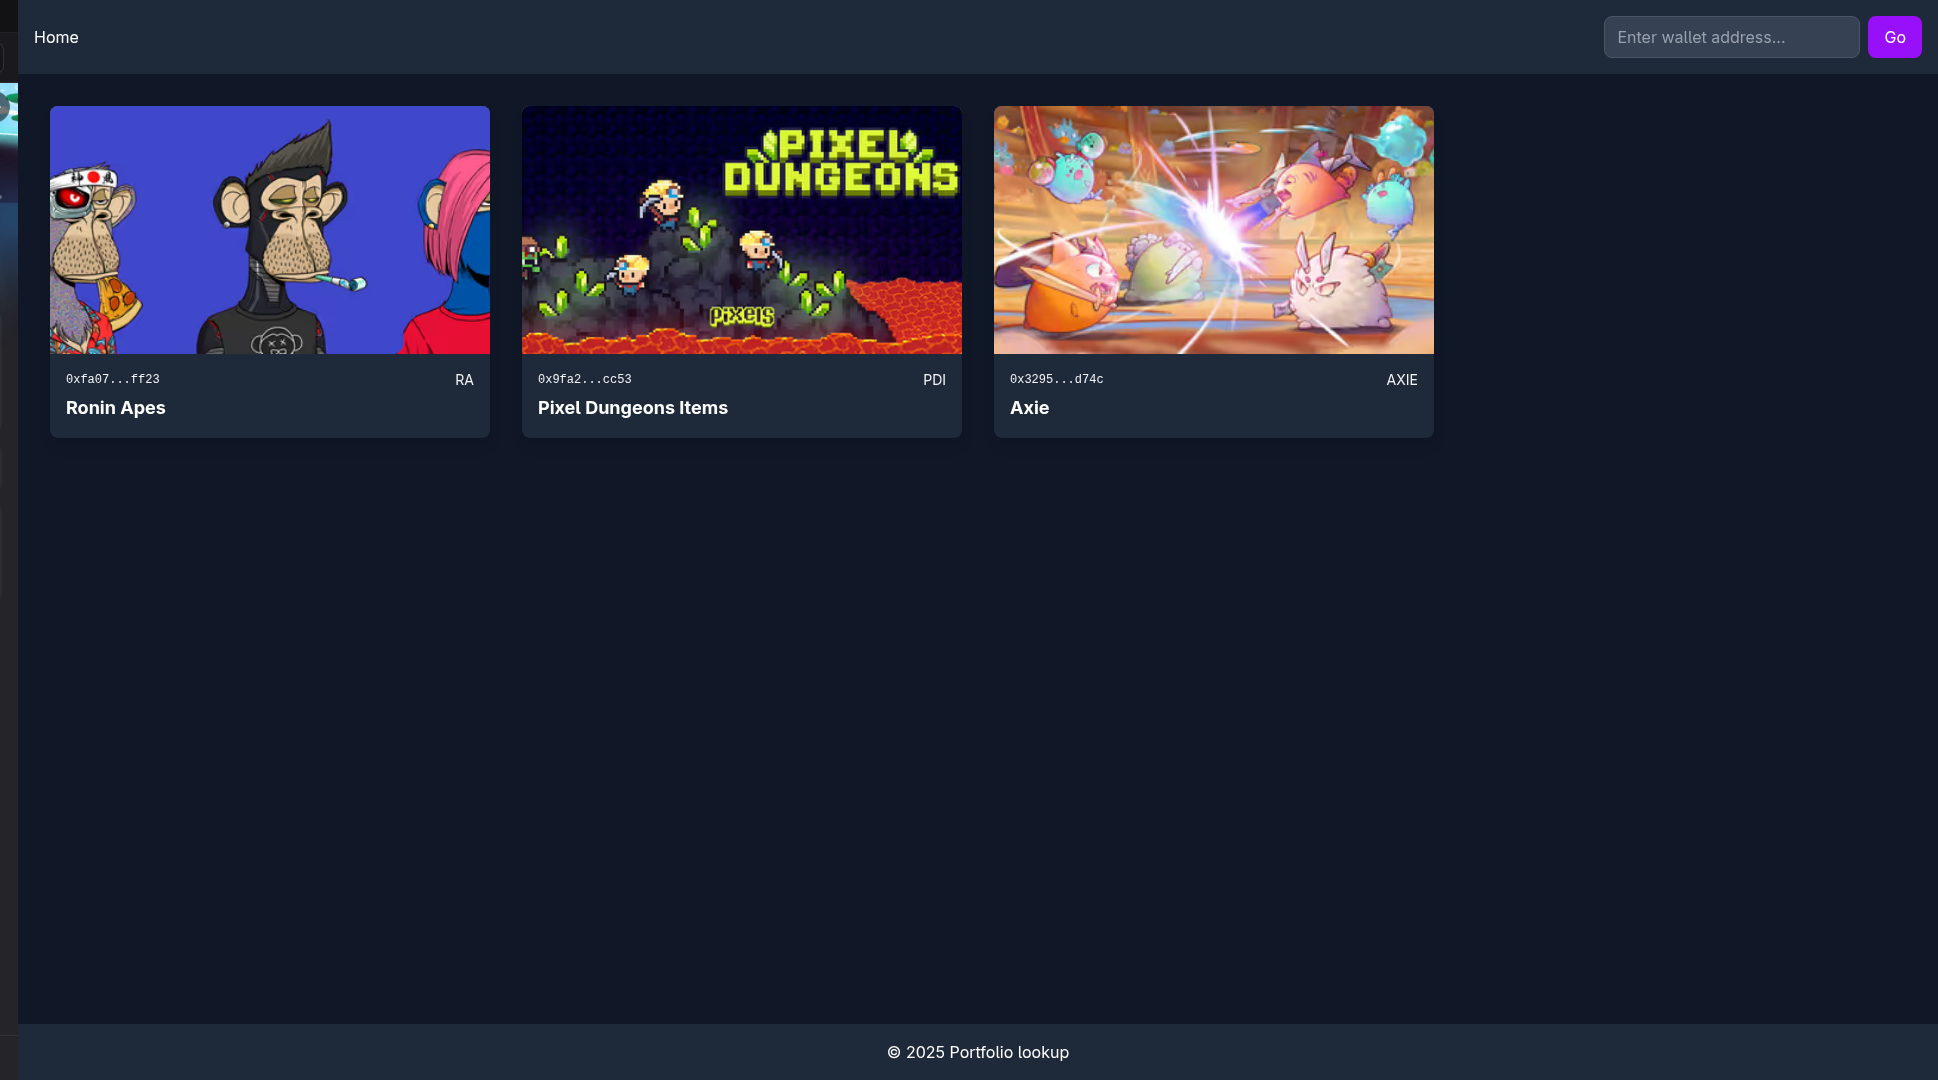Click the footer Portfolio lookup copyright text

(977, 1052)
